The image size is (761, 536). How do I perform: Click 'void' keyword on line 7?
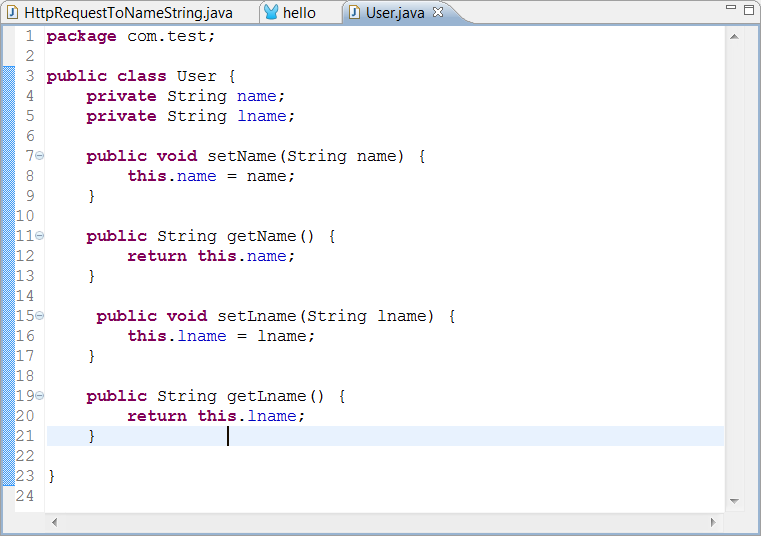(x=177, y=156)
